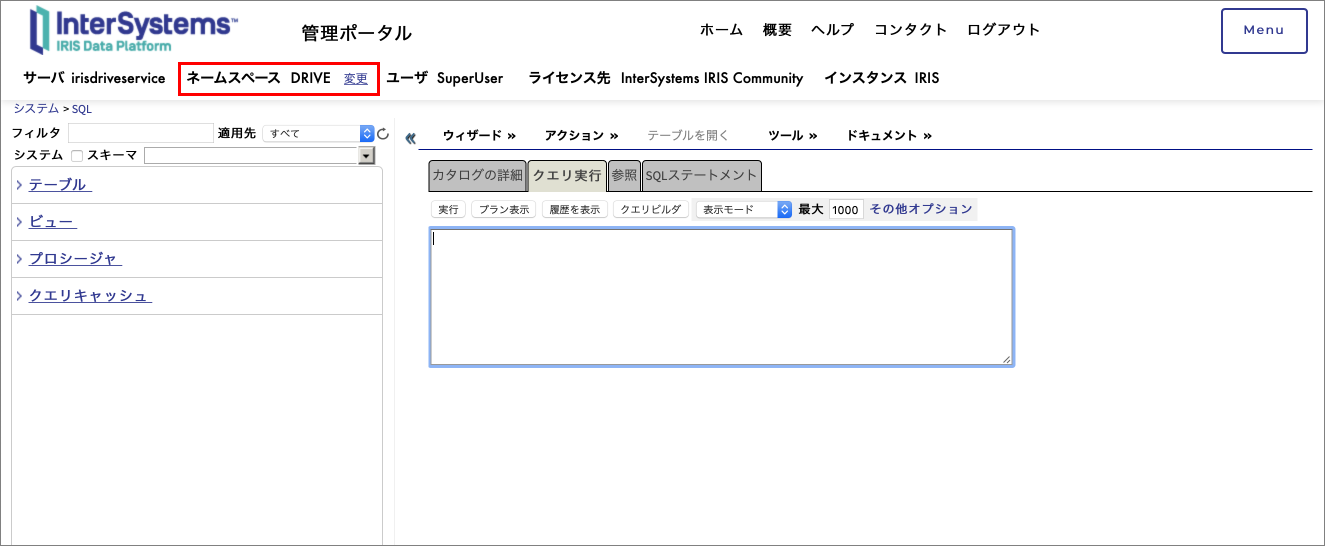Expand the テーブル section
1325x546 pixels.
(x=19, y=185)
